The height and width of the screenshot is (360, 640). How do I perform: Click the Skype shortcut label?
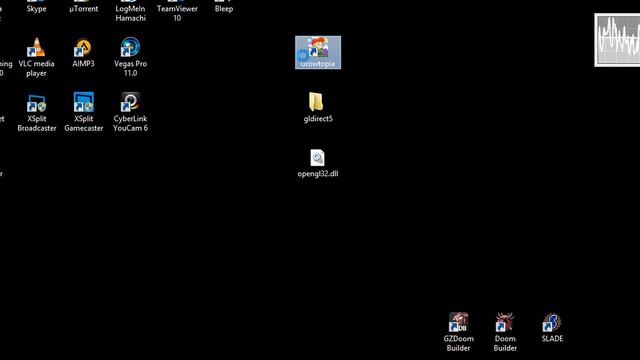(36, 9)
